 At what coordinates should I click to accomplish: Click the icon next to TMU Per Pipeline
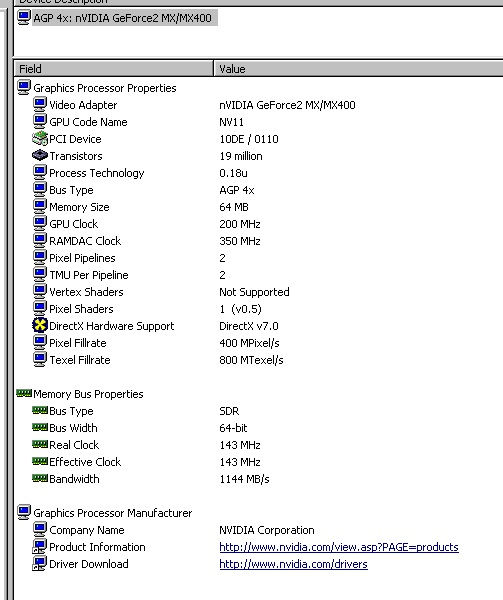tap(40, 274)
